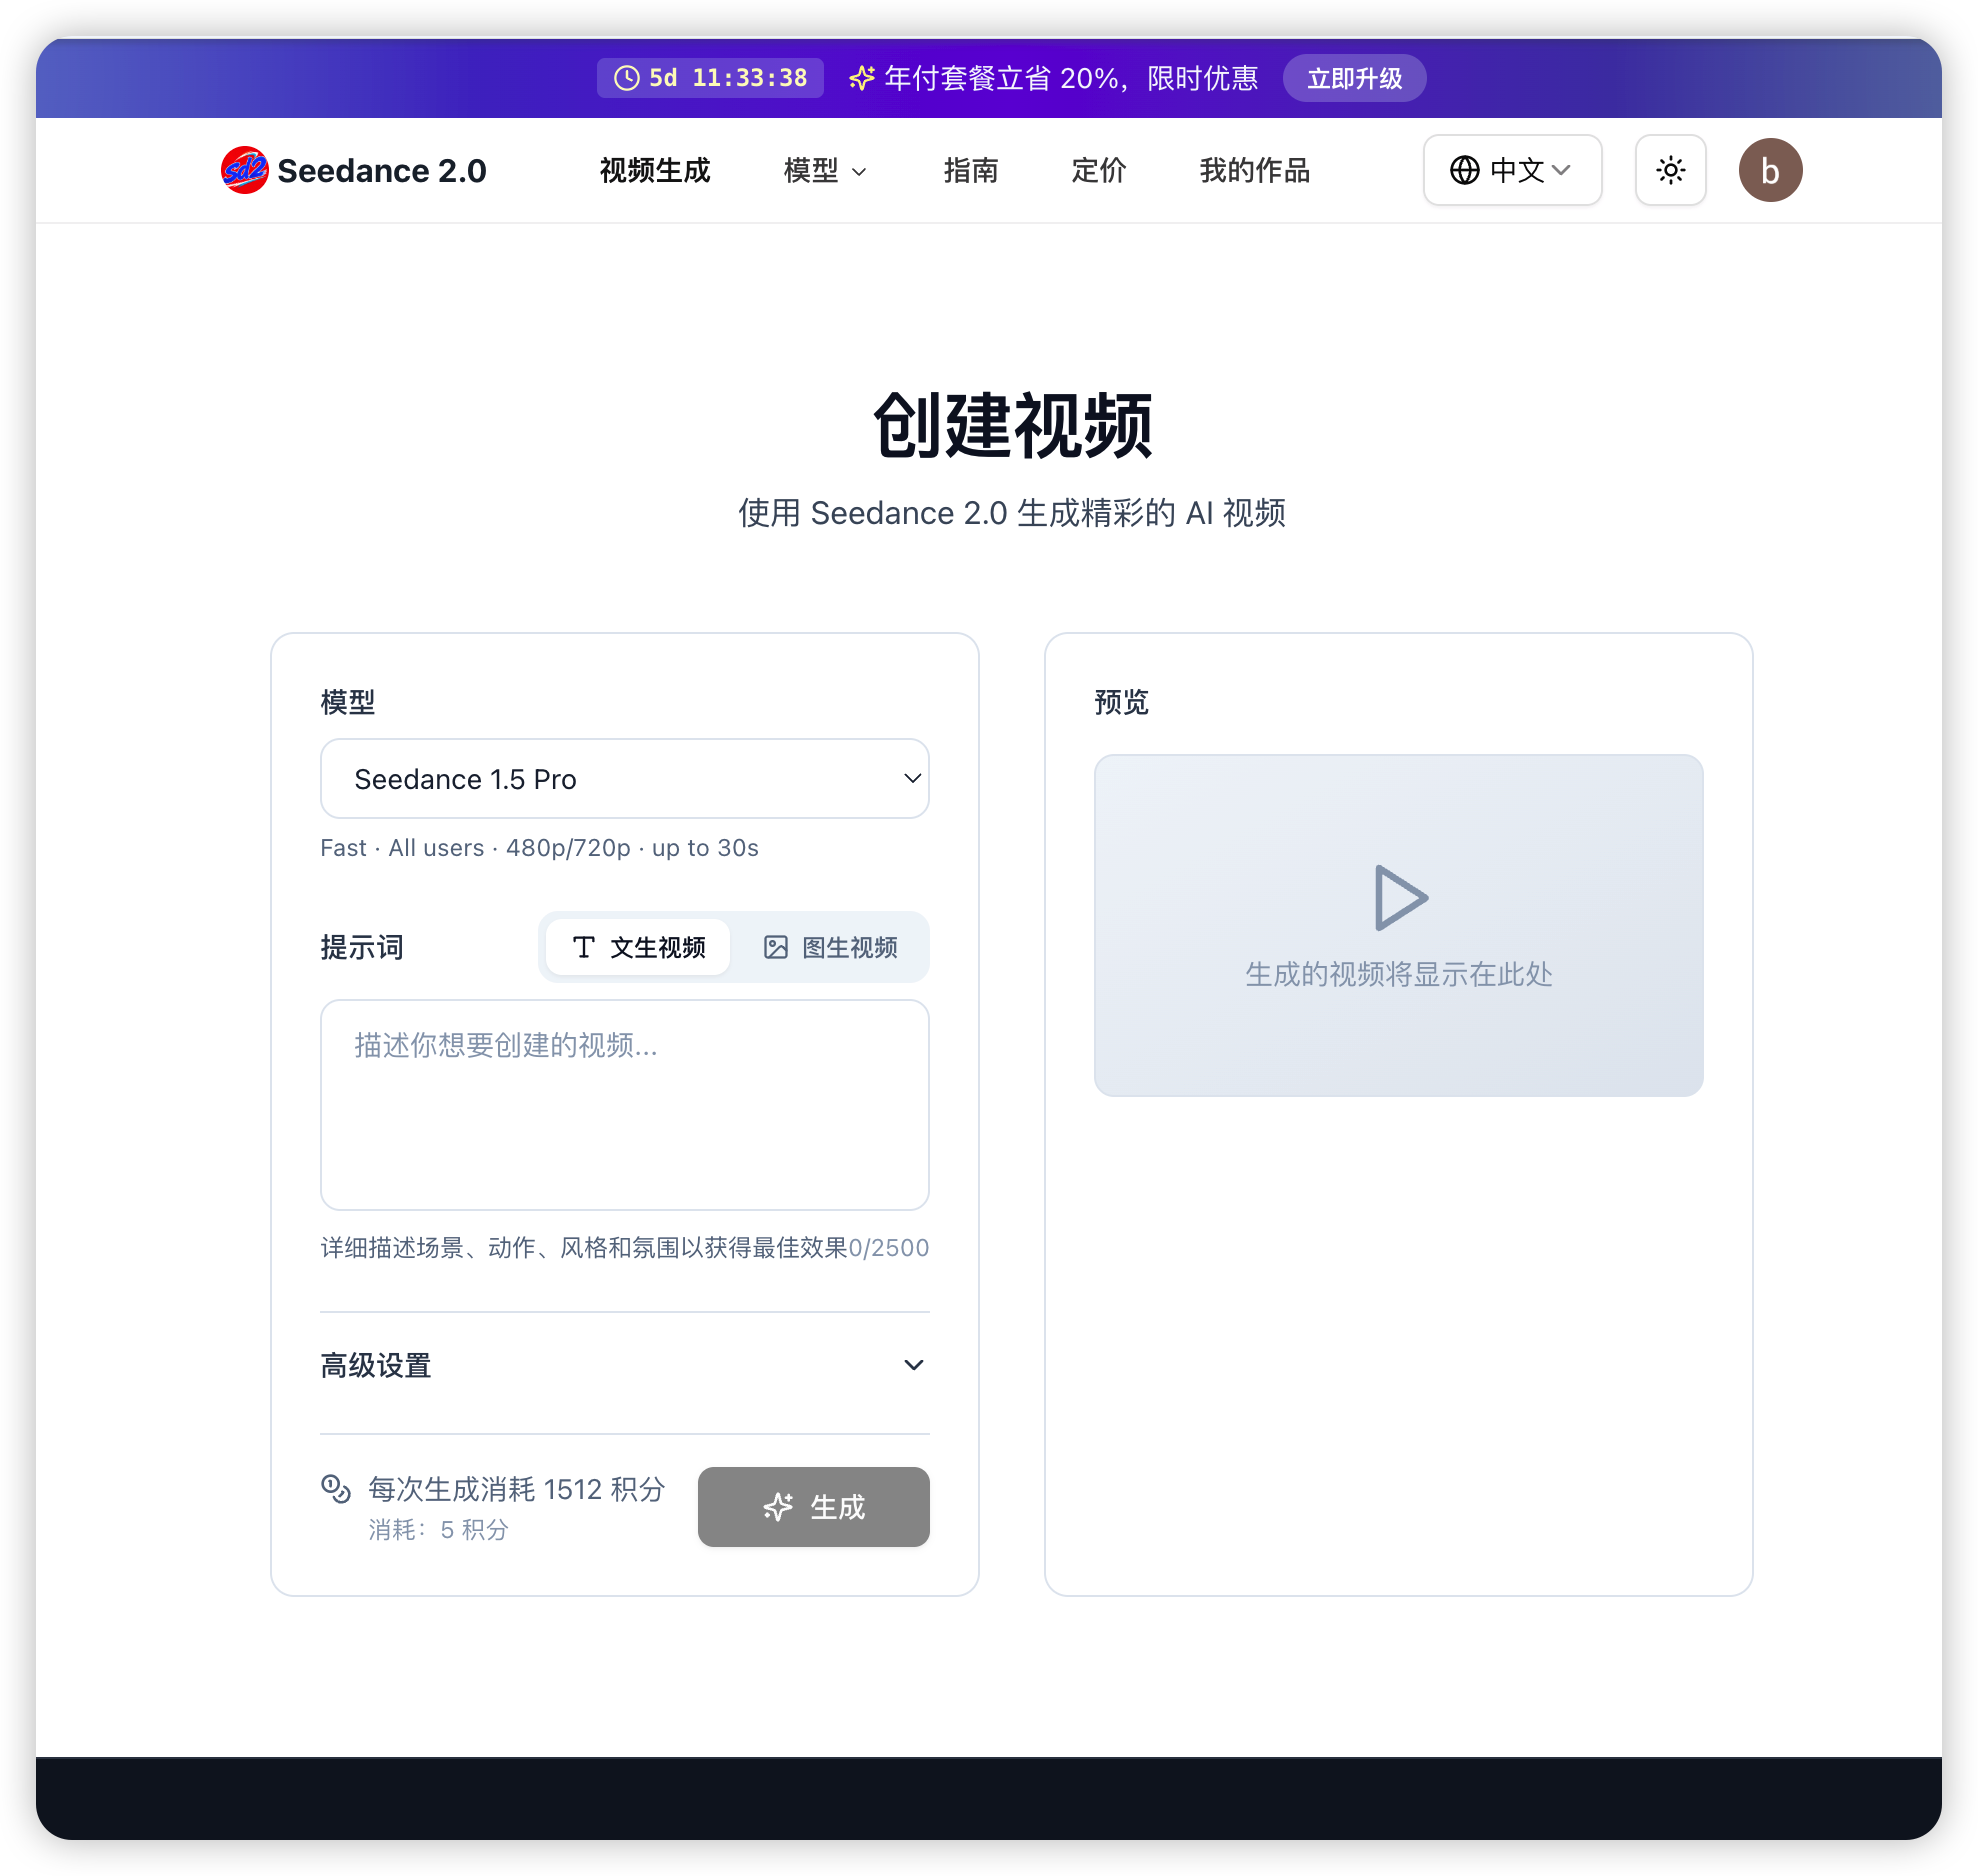
Task: Click the '使用 Seedance 2.0 生成精彩的 AI 视频' subtitle
Action: click(x=1012, y=513)
